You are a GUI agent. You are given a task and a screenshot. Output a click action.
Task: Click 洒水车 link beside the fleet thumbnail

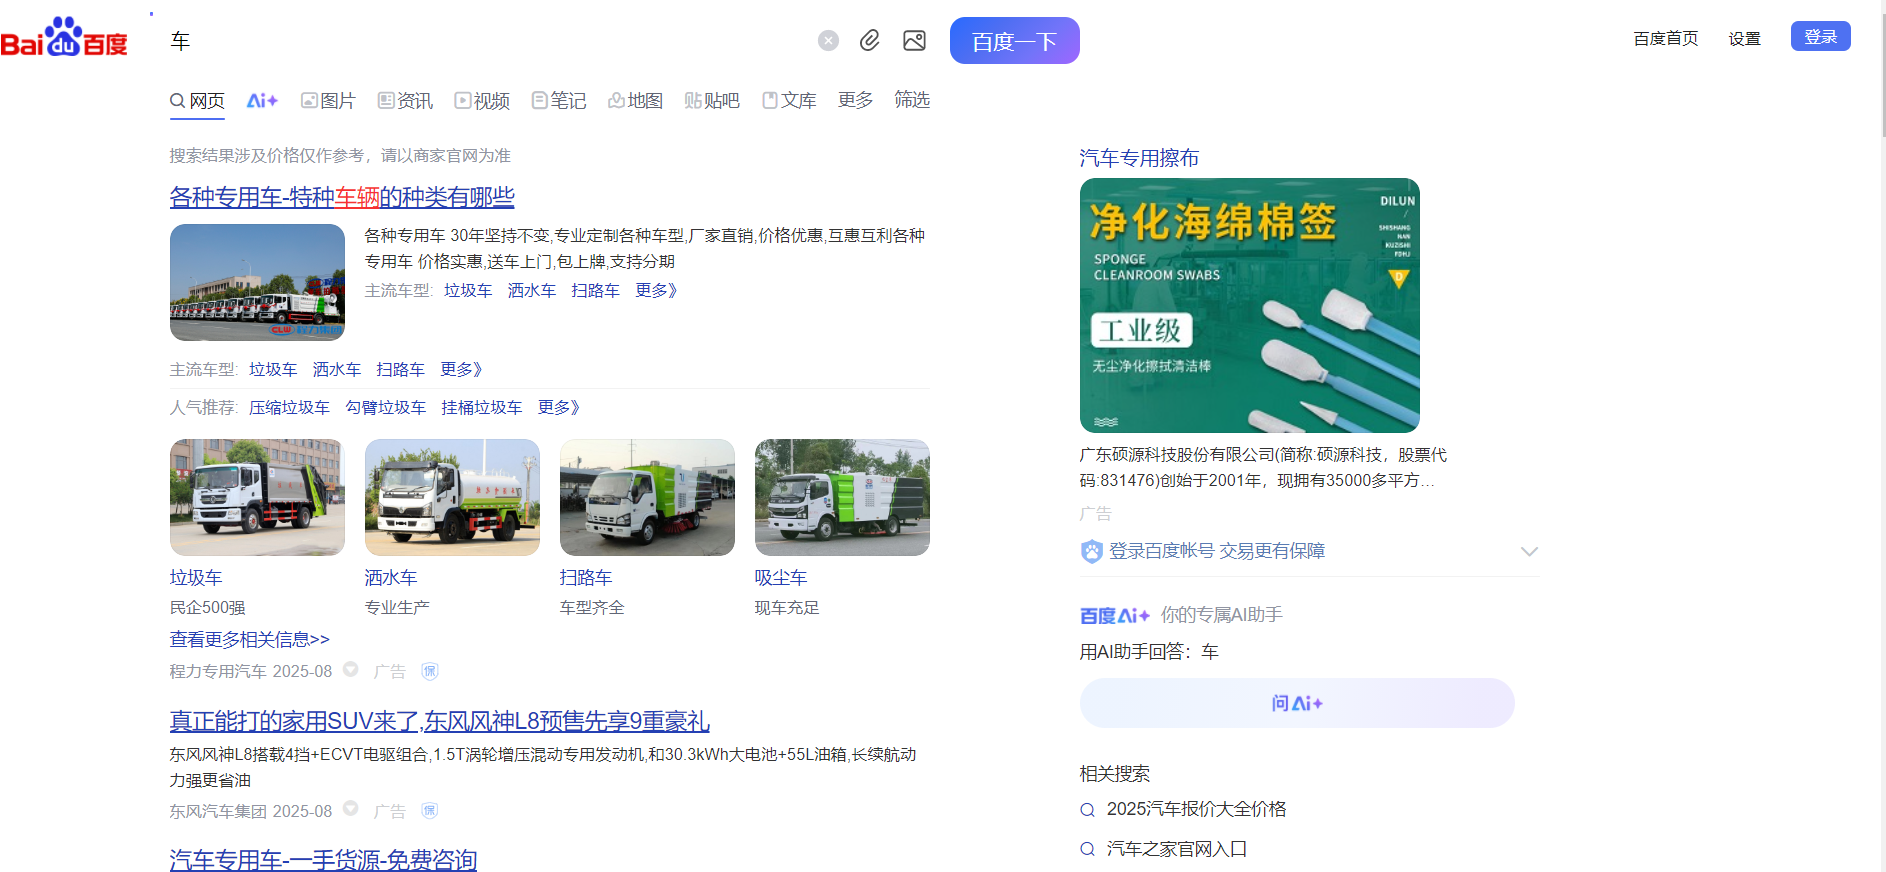click(532, 290)
